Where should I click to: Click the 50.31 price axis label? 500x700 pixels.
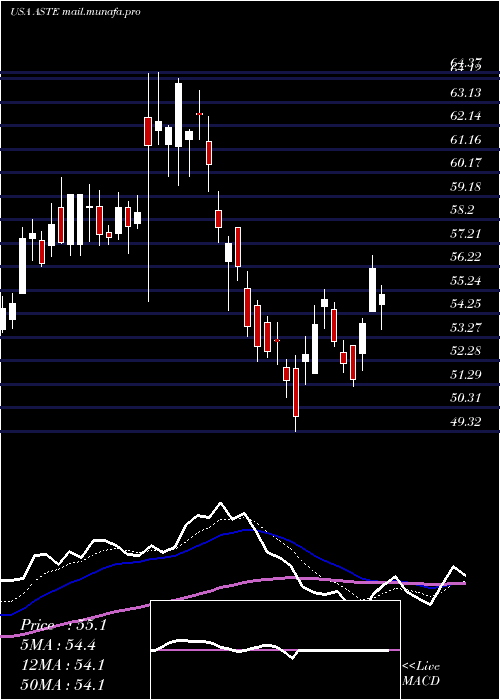(x=466, y=397)
